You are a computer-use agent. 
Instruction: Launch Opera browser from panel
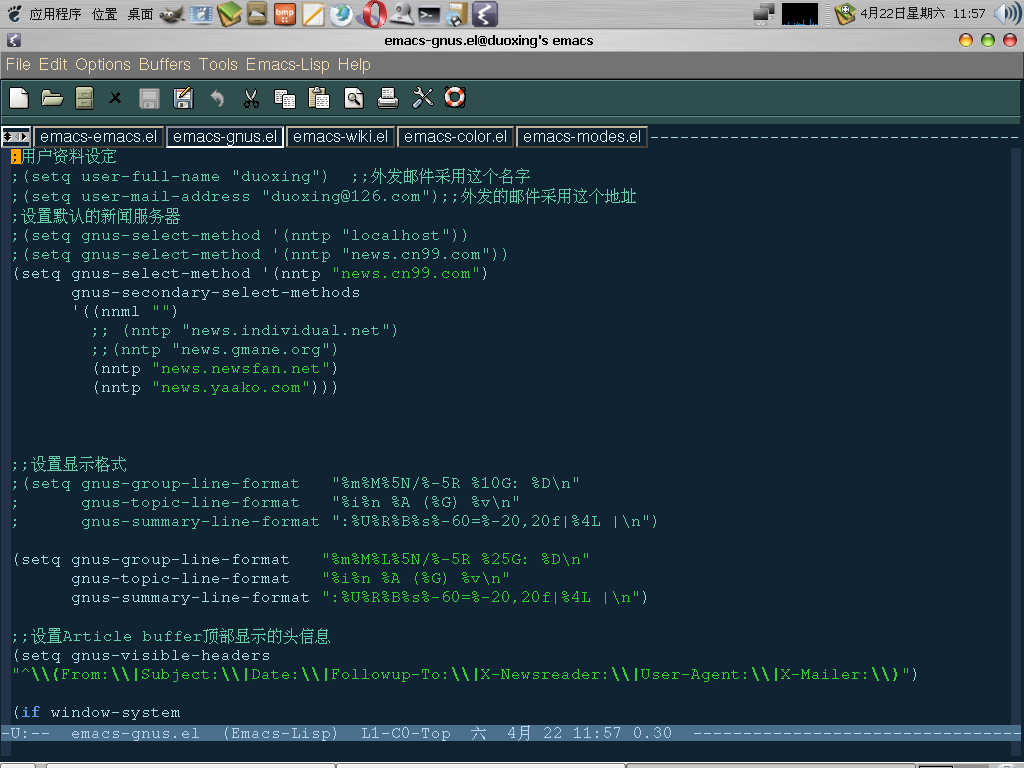click(x=373, y=14)
